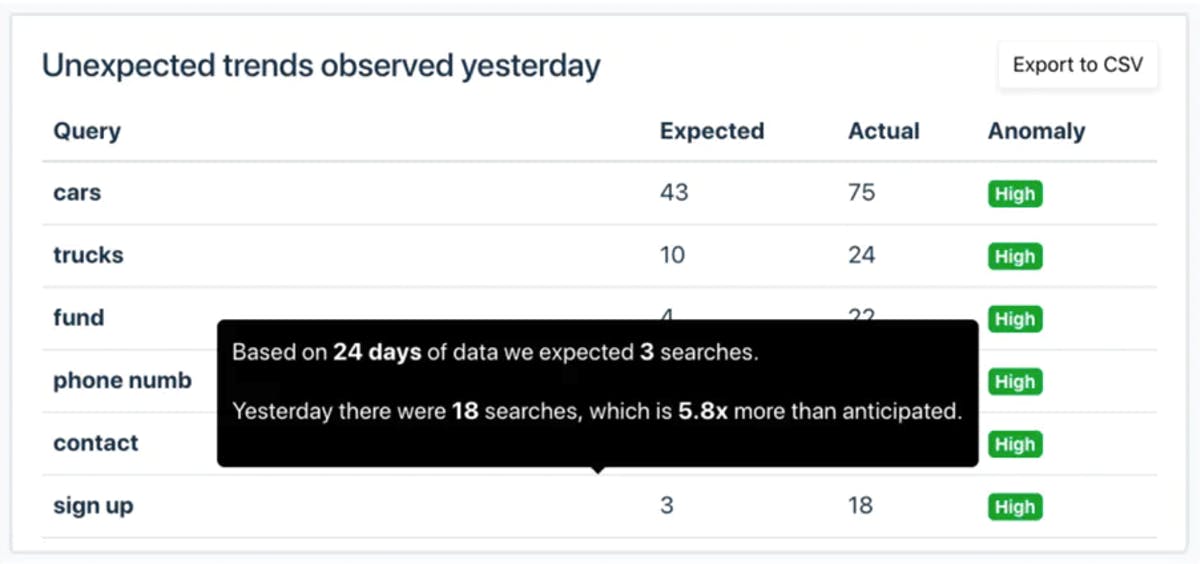Sort by the Actual column header
This screenshot has height=564, width=1200.
884,131
